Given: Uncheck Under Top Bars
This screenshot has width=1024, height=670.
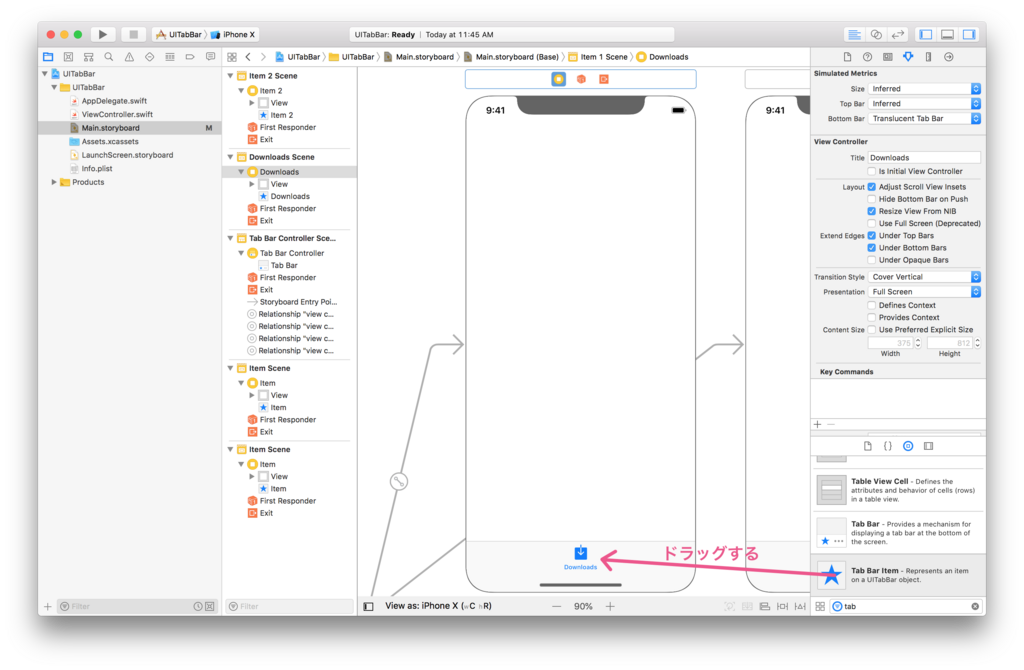Looking at the screenshot, I should (871, 236).
